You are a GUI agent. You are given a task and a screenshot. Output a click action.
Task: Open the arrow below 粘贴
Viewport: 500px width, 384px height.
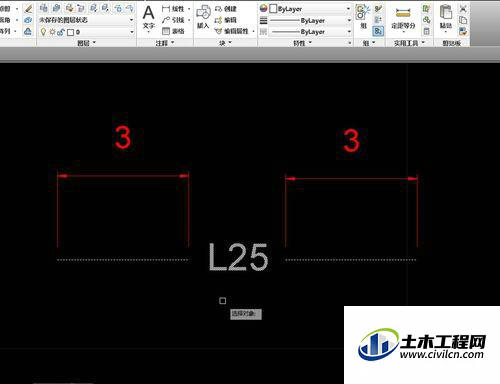click(x=446, y=32)
